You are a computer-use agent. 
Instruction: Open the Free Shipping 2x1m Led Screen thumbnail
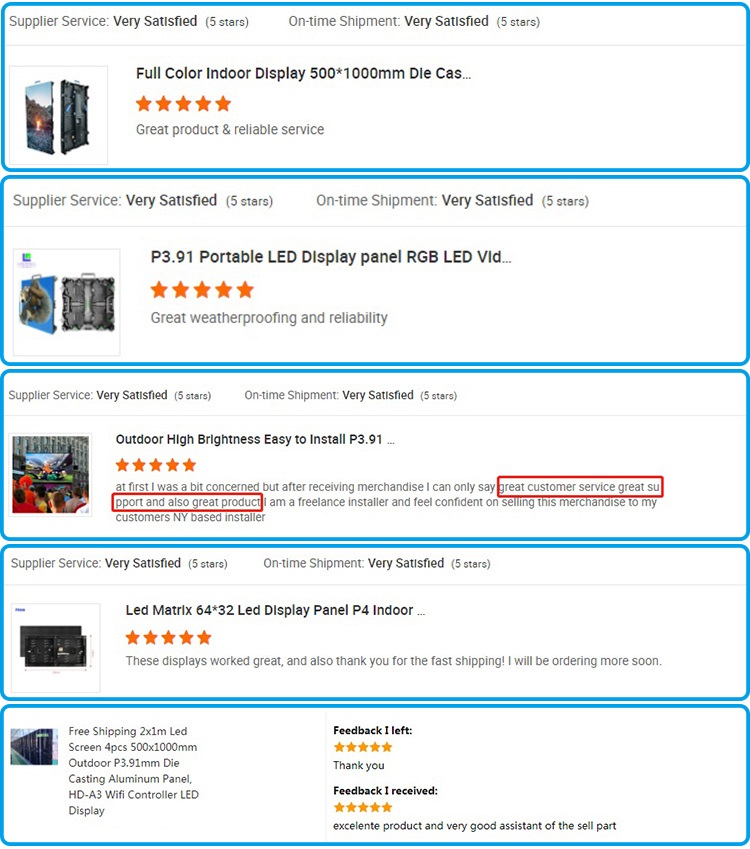tap(34, 747)
